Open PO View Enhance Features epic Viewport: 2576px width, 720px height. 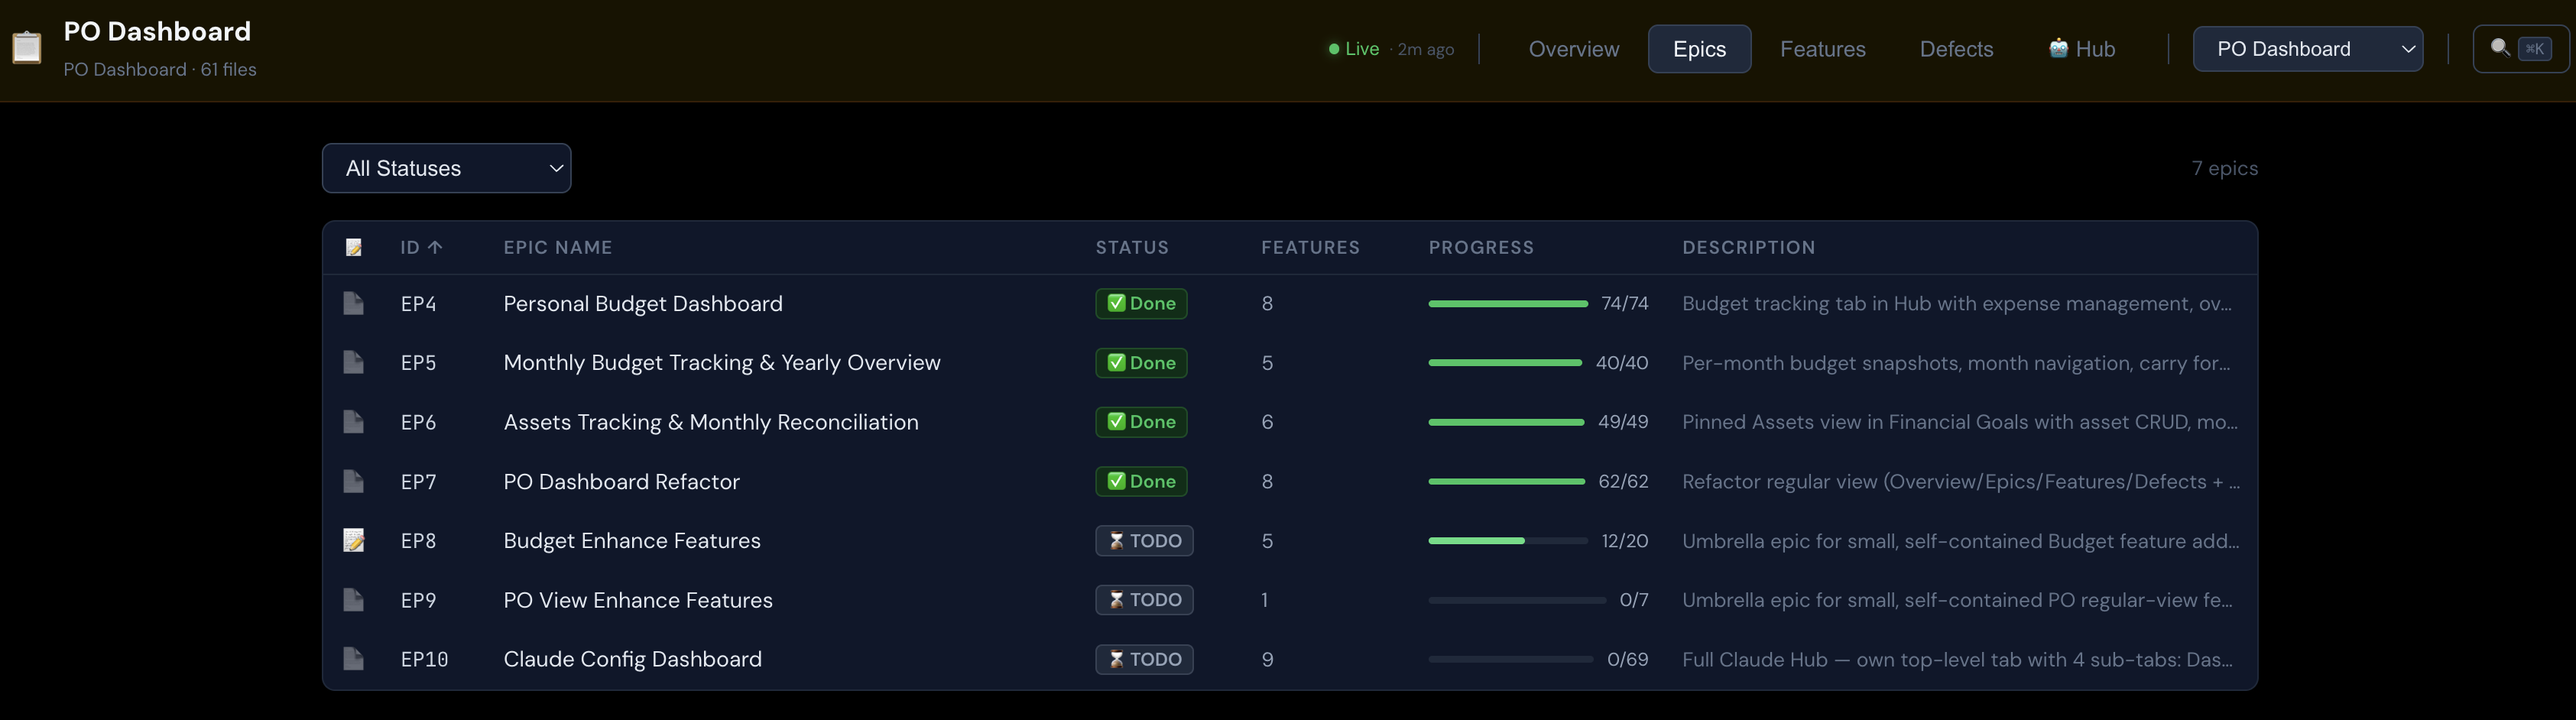coord(637,599)
